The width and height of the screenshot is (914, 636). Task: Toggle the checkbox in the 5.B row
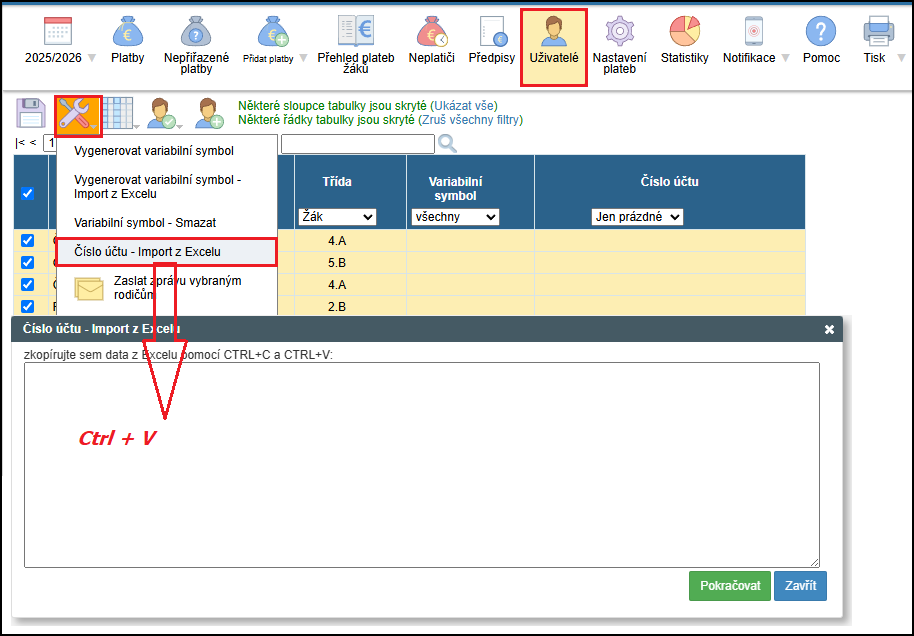(28, 262)
